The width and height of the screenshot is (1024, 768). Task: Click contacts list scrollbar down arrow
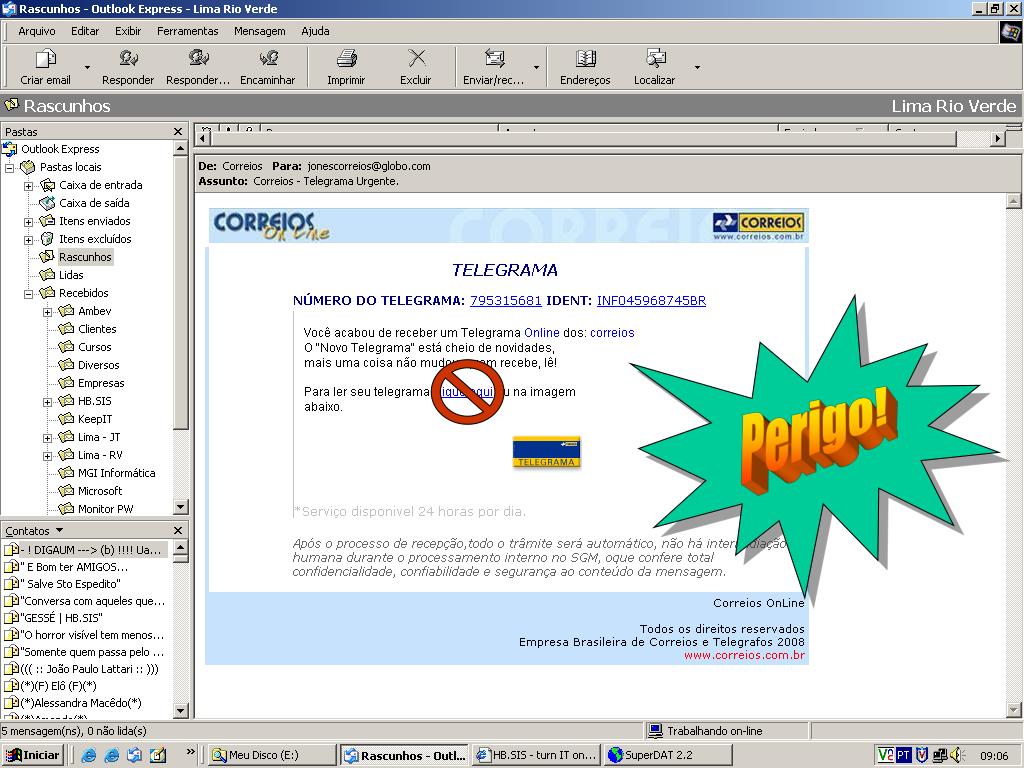click(x=181, y=711)
